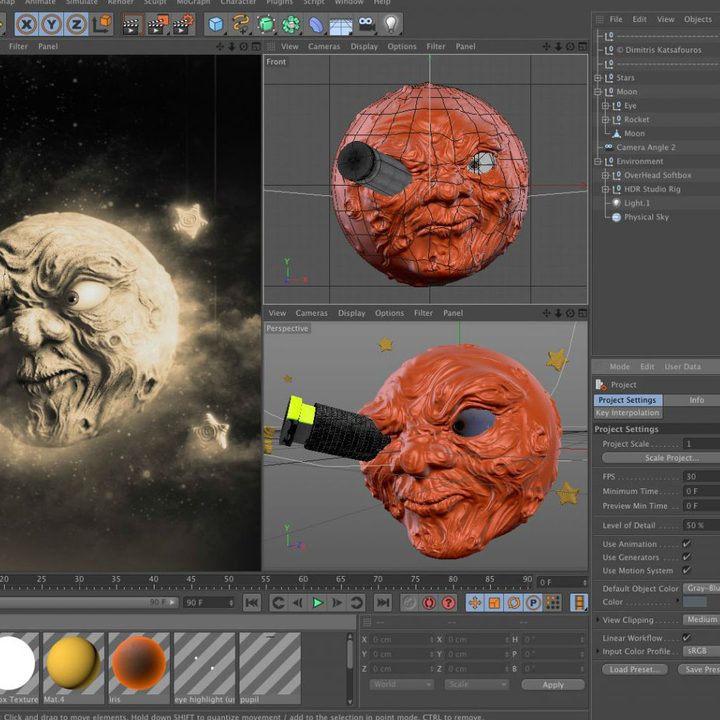Click Front viewport move camera icon
720x720 pixels.
click(546, 46)
